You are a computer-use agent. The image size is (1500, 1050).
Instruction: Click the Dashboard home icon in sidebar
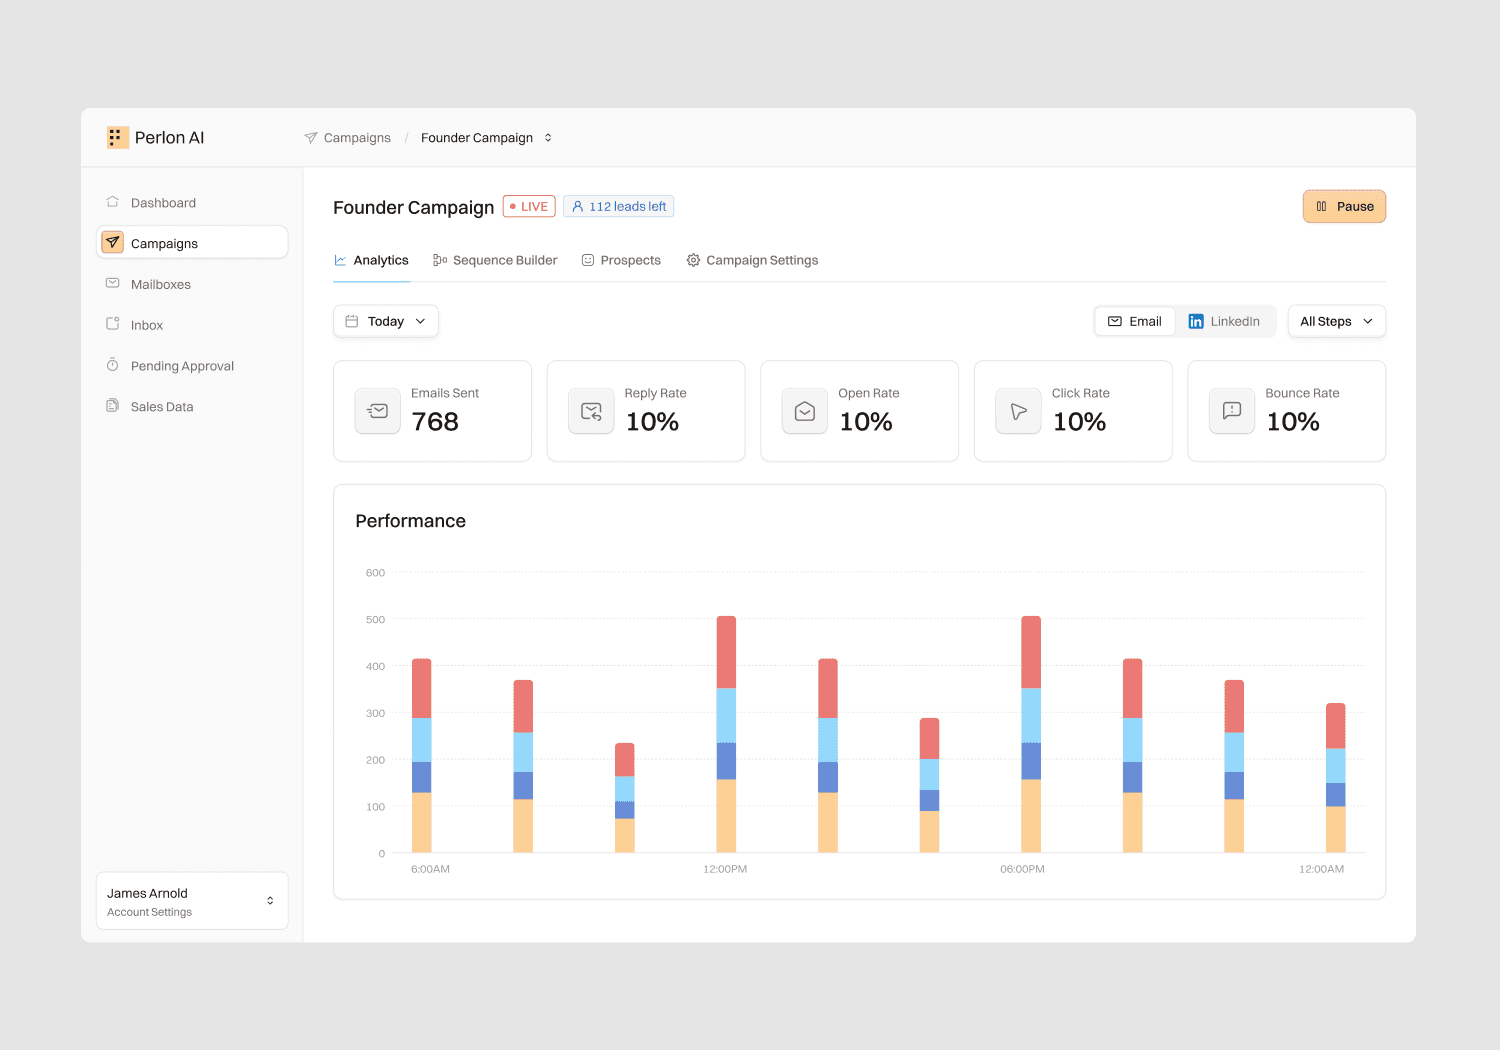point(113,201)
